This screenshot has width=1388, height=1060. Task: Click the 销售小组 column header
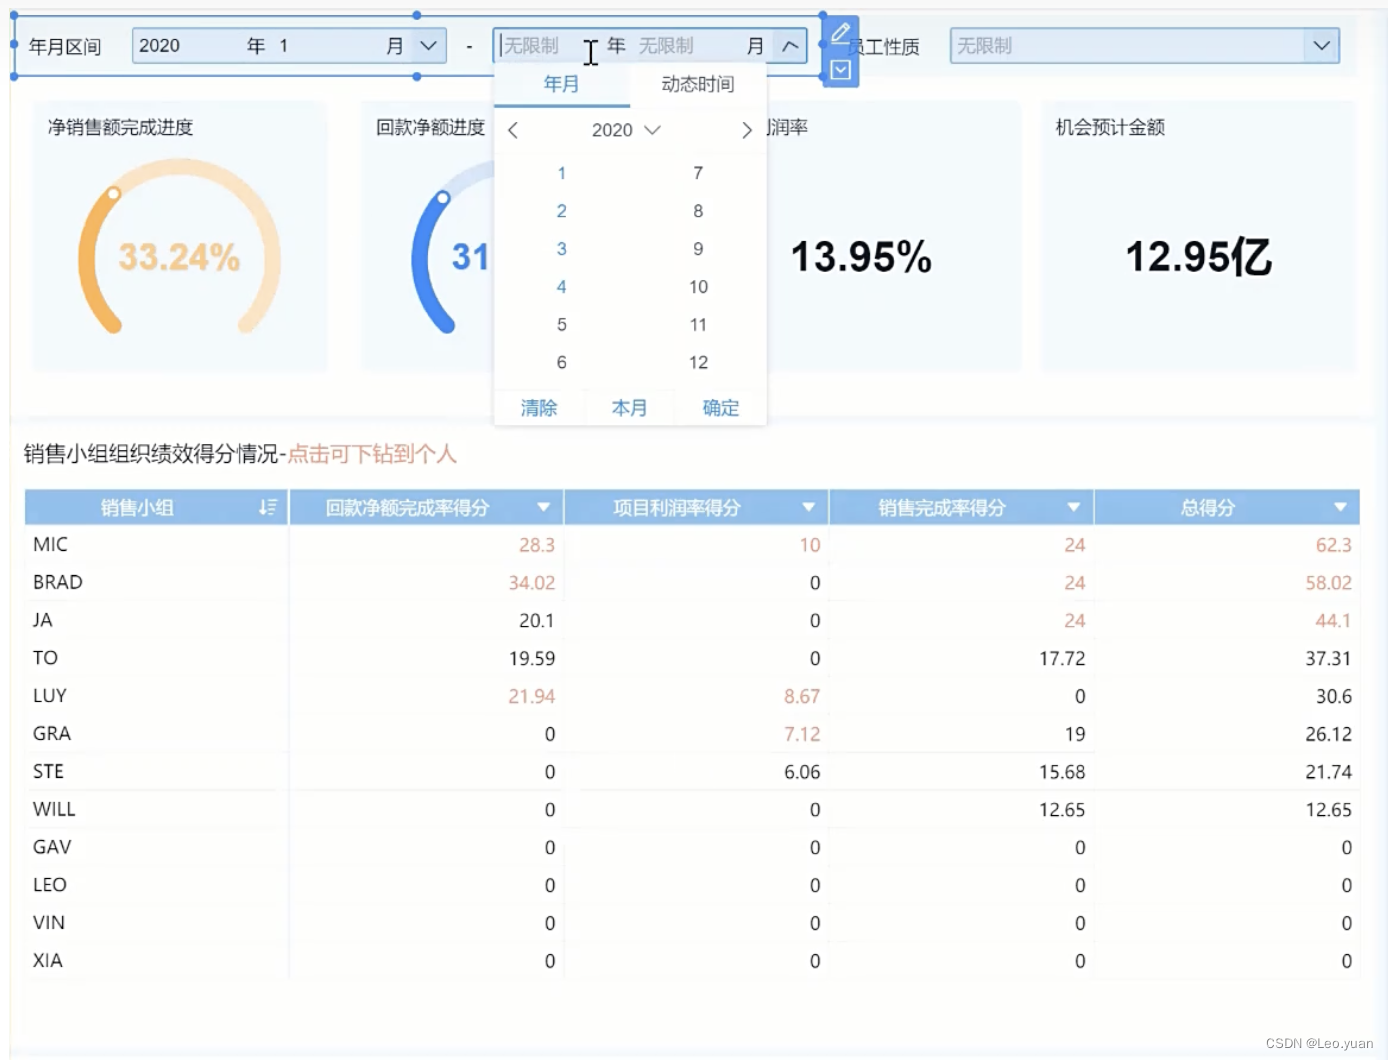point(157,507)
